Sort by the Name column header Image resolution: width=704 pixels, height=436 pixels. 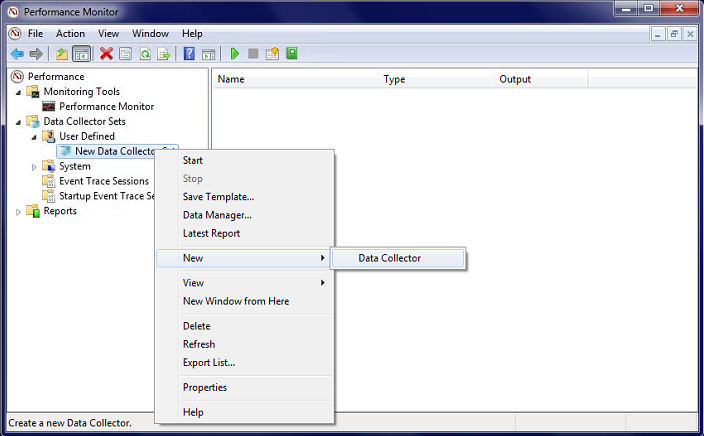295,79
